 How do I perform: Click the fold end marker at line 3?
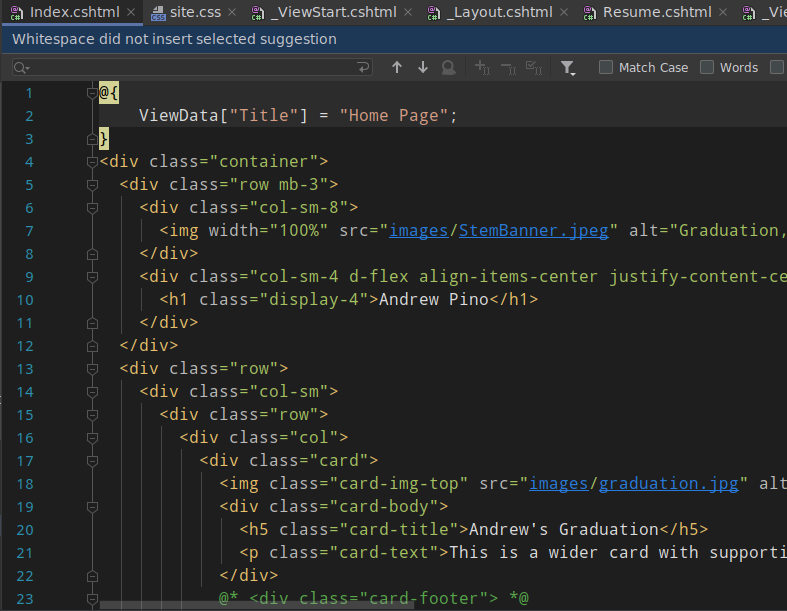[x=92, y=139]
